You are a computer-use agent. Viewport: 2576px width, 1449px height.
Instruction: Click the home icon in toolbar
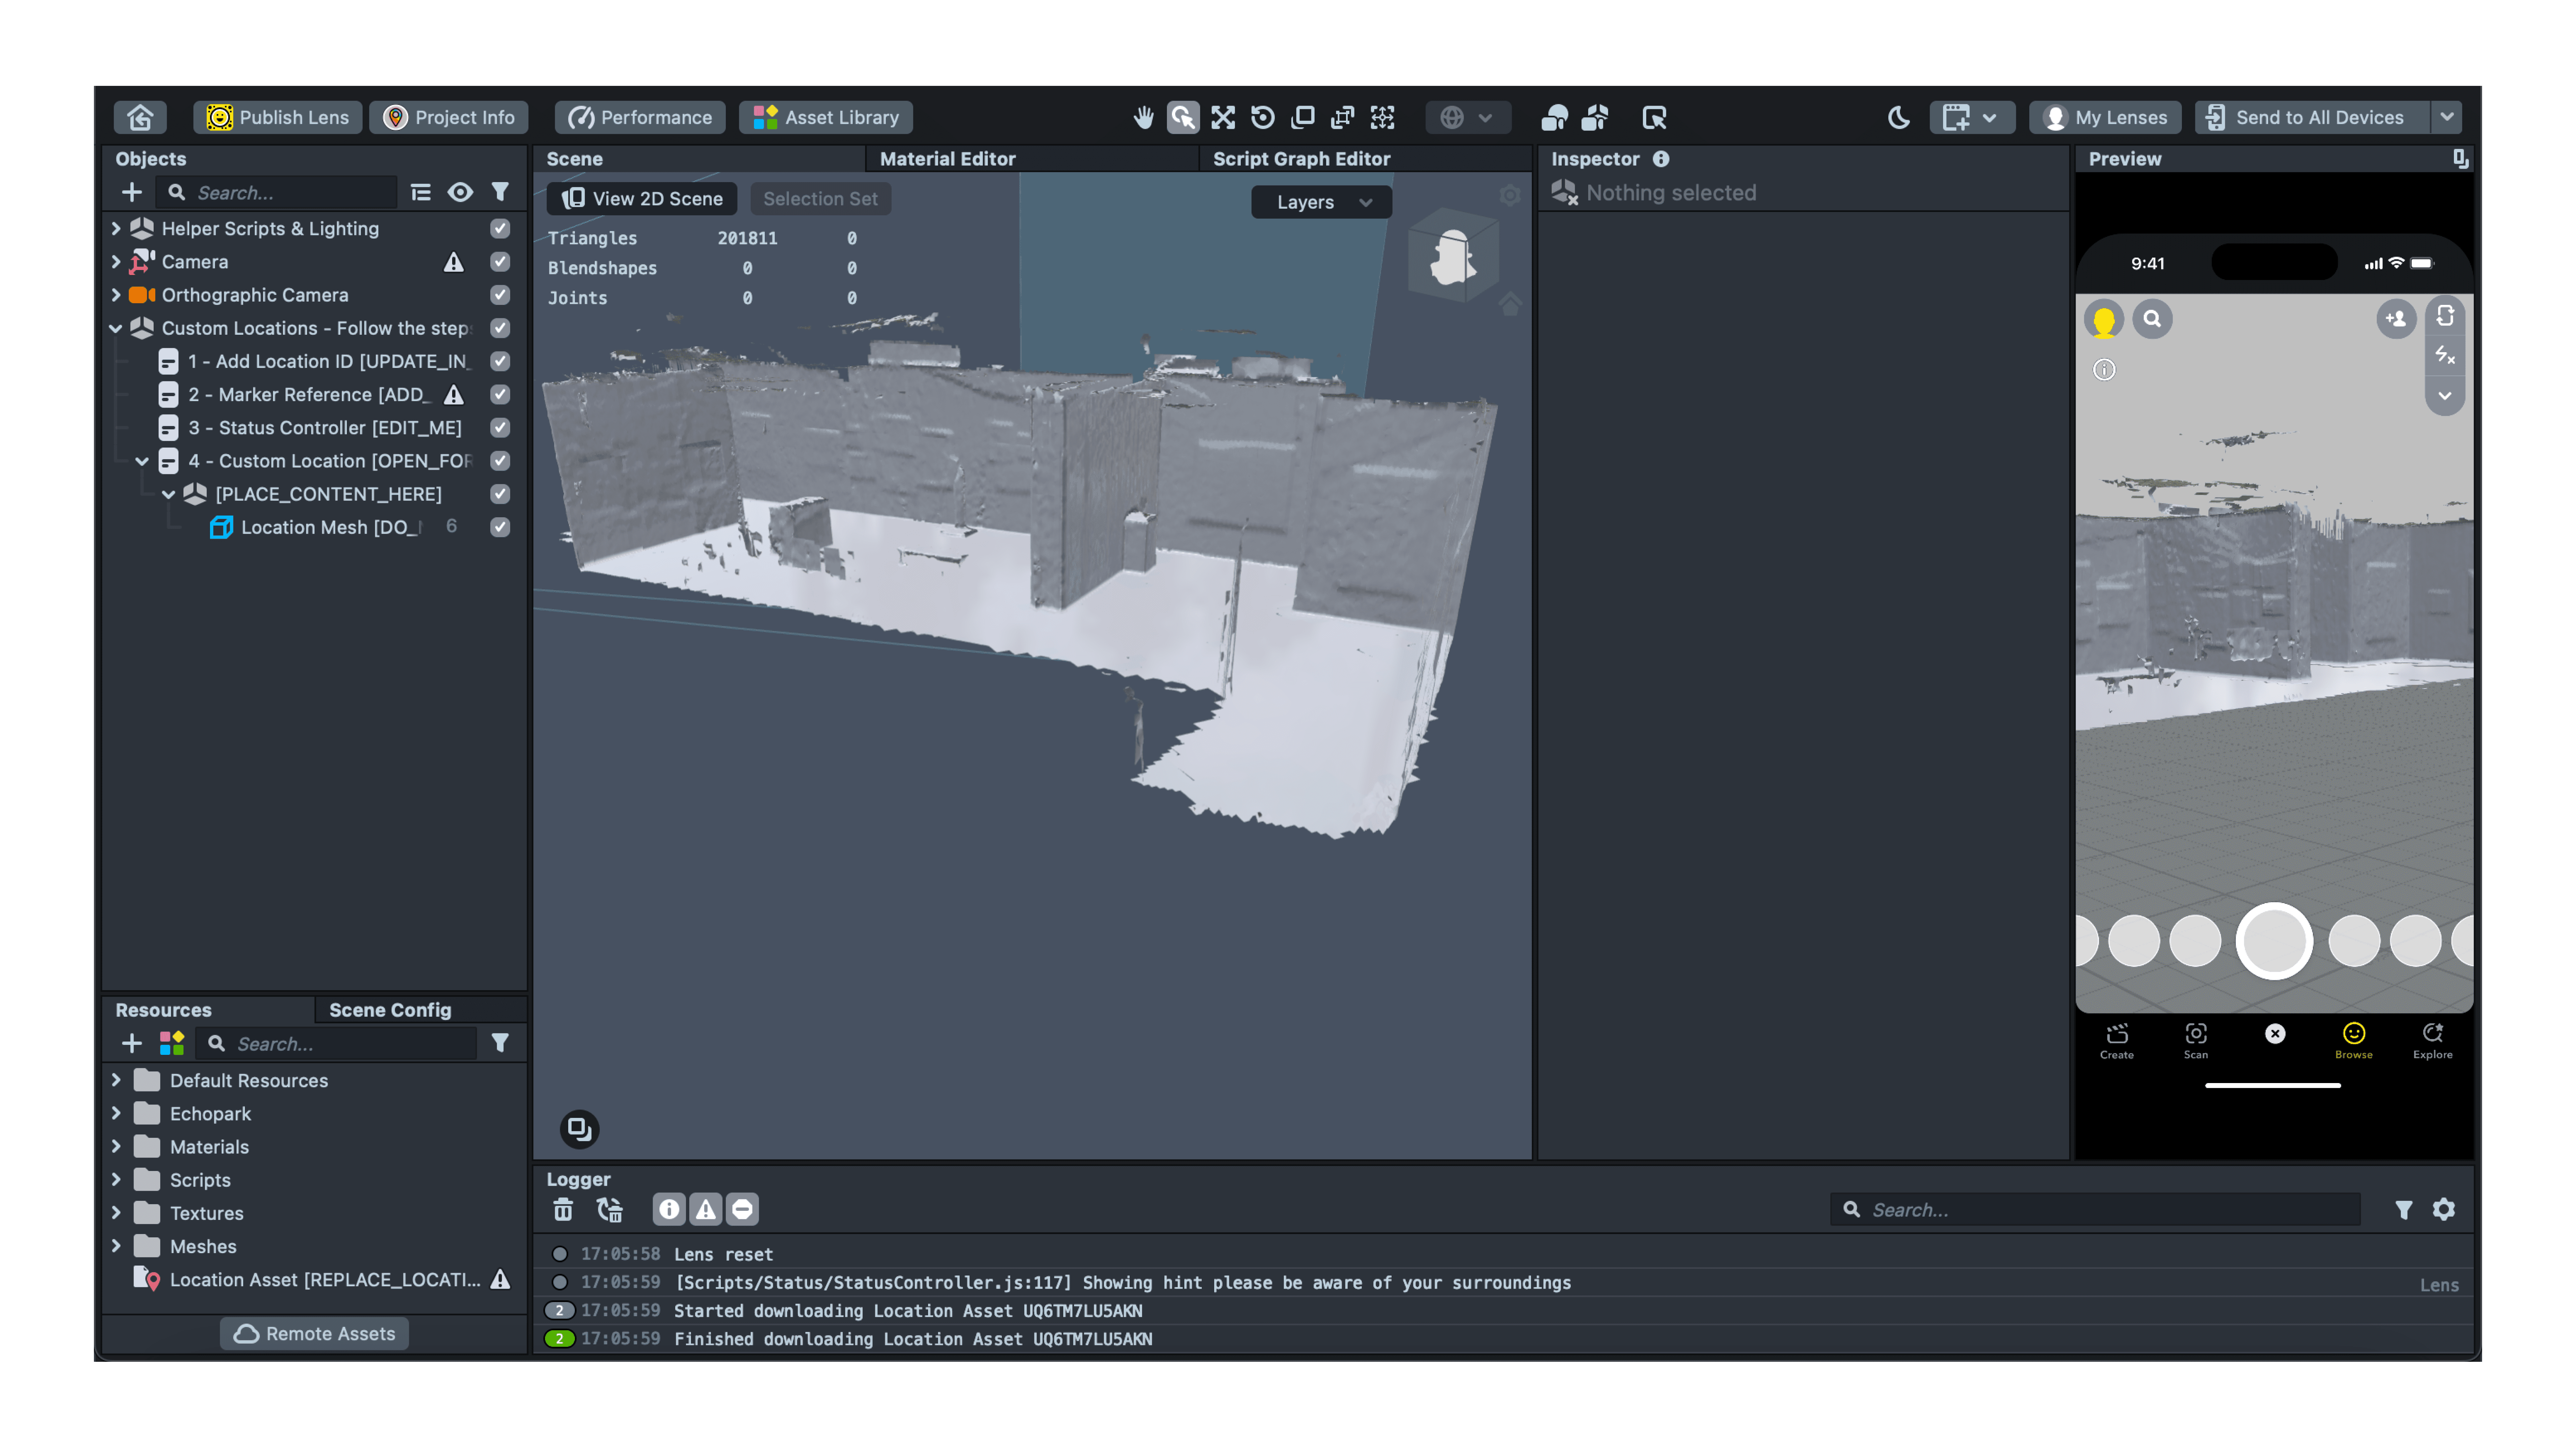click(140, 117)
